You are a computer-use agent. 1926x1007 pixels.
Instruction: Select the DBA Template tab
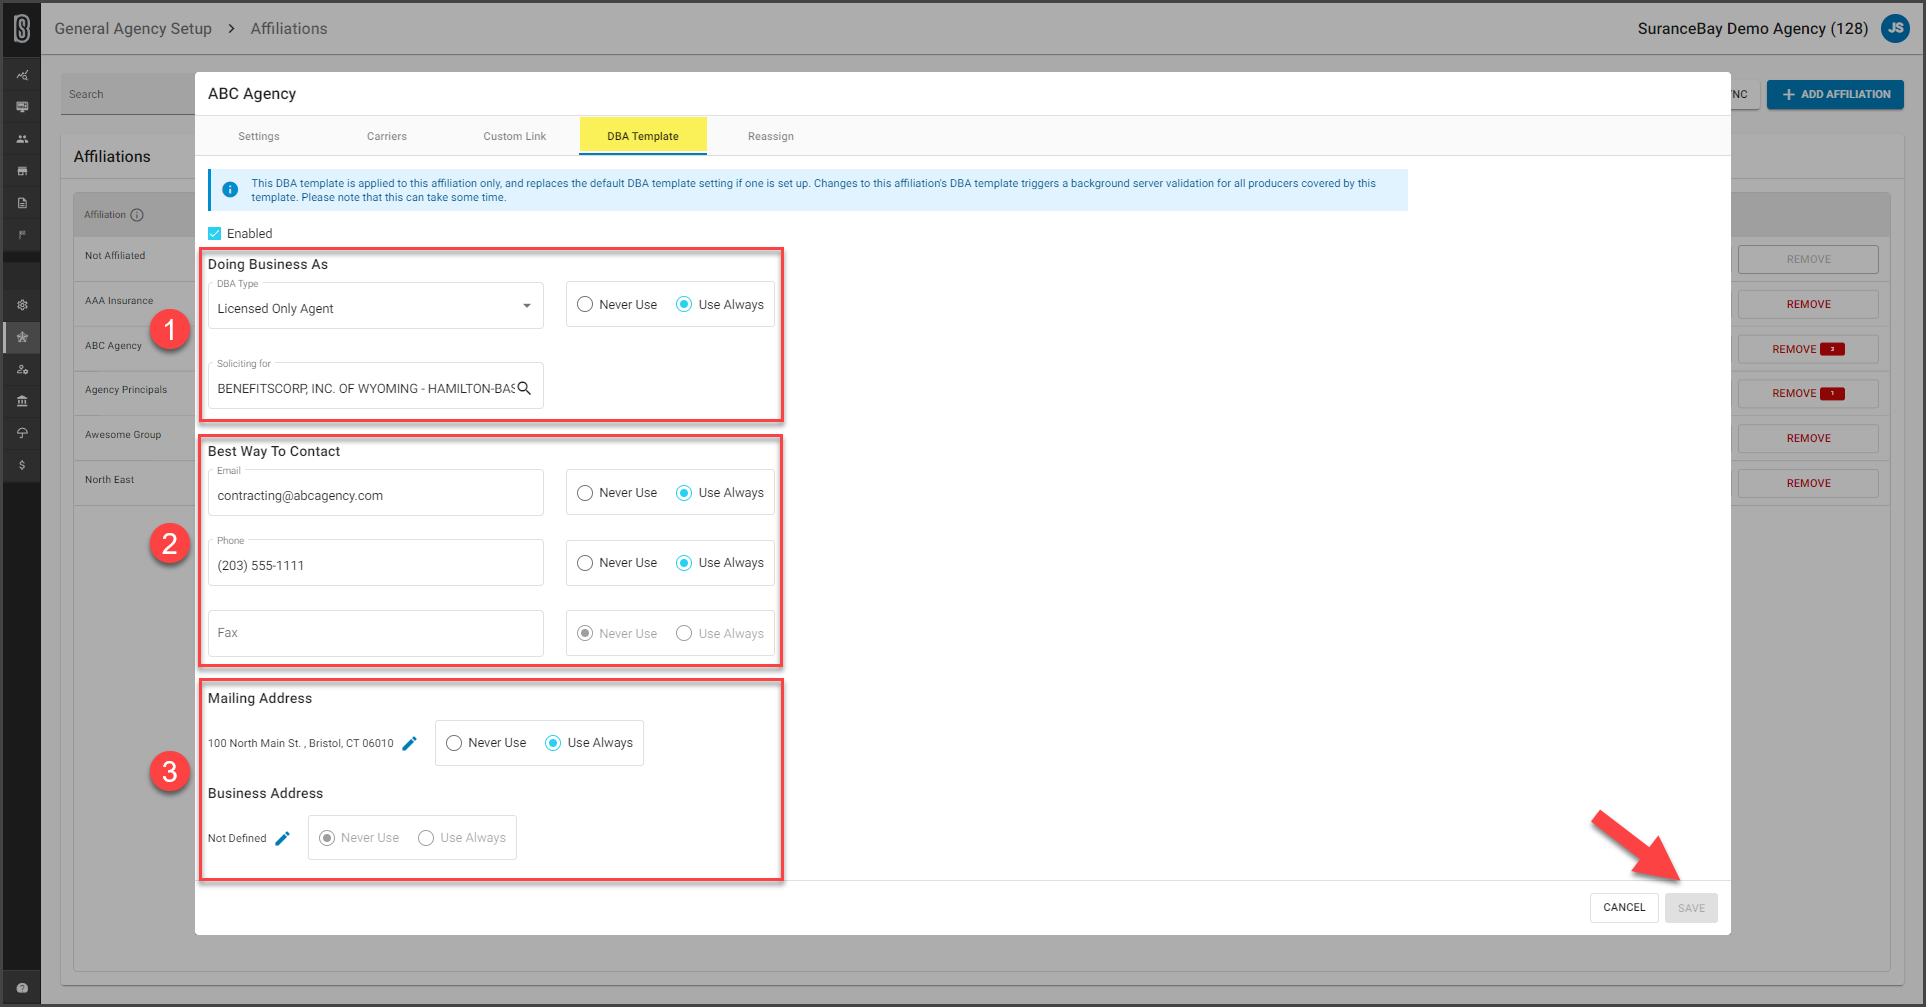643,136
